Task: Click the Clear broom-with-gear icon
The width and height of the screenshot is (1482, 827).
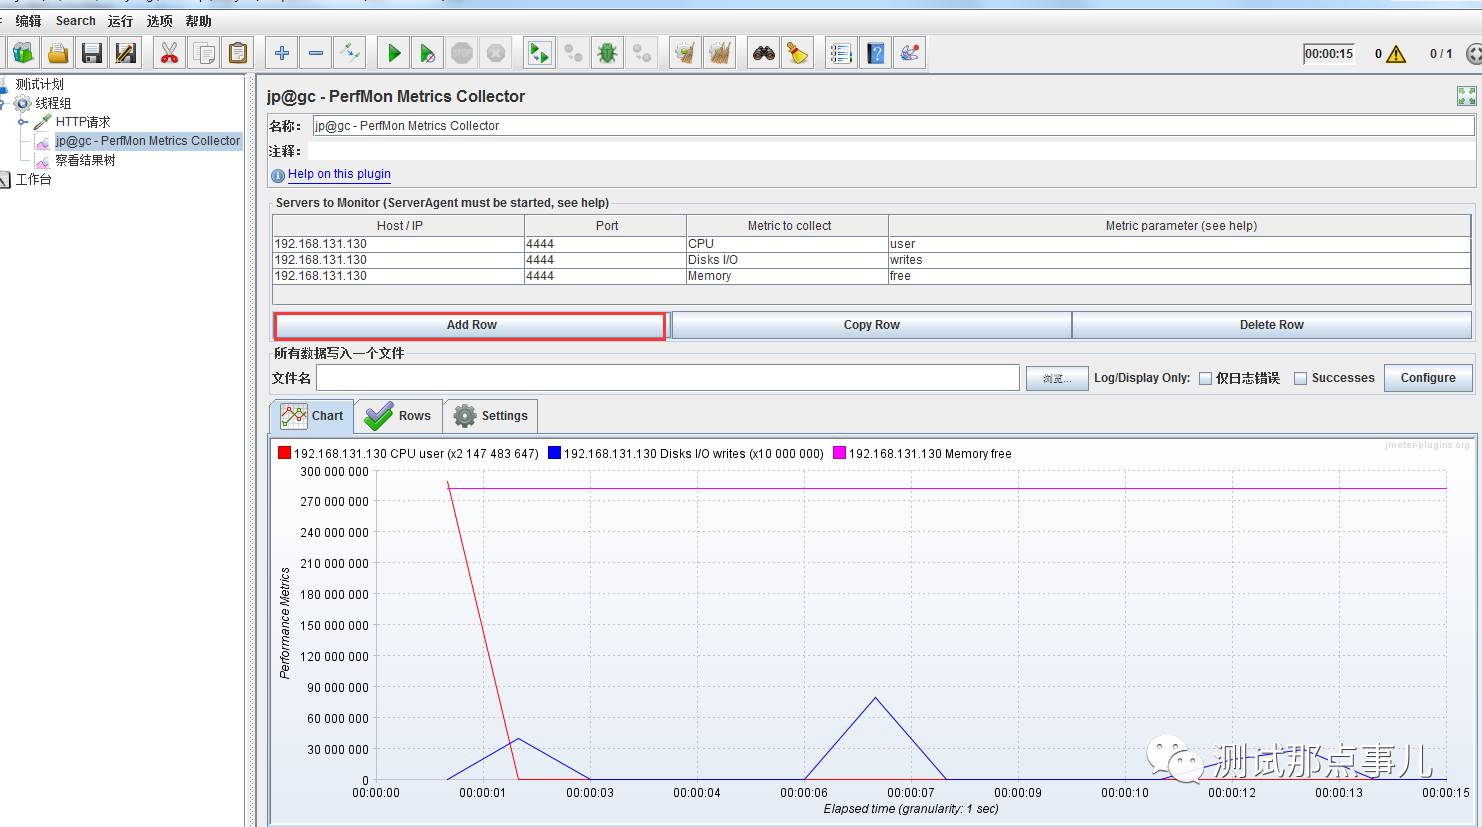Action: (685, 53)
